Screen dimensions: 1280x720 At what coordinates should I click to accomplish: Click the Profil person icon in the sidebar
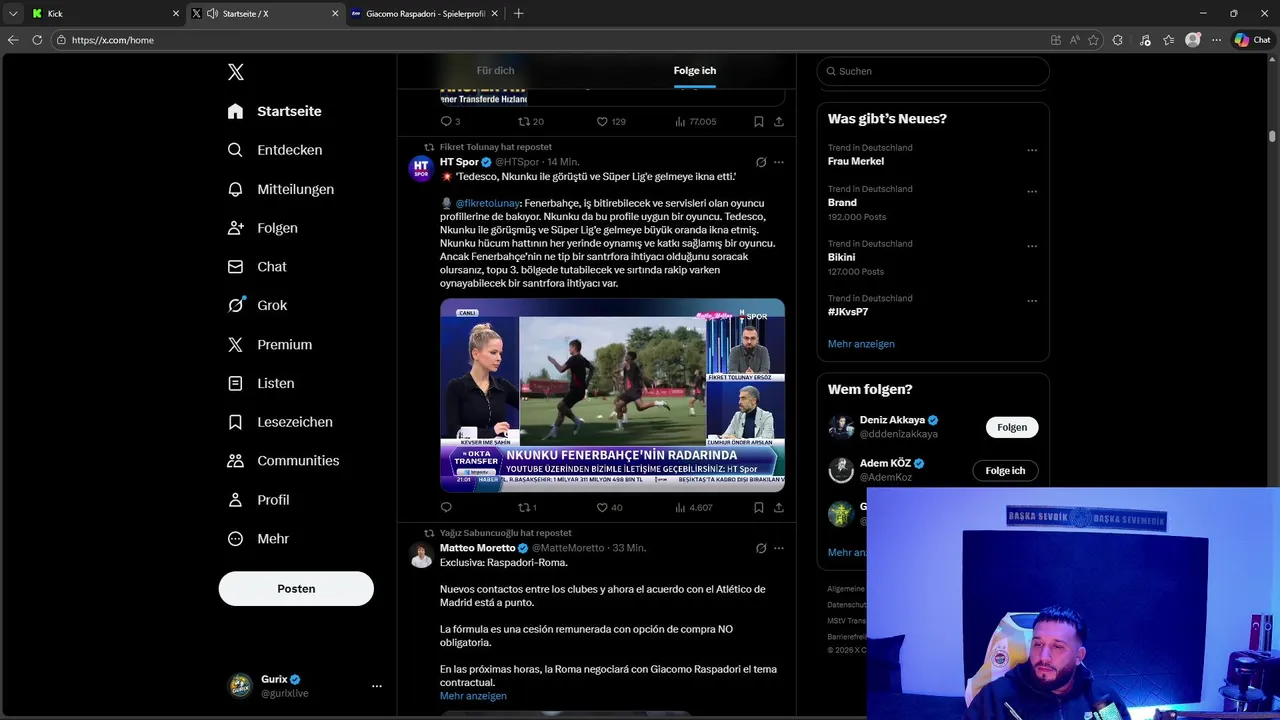235,500
